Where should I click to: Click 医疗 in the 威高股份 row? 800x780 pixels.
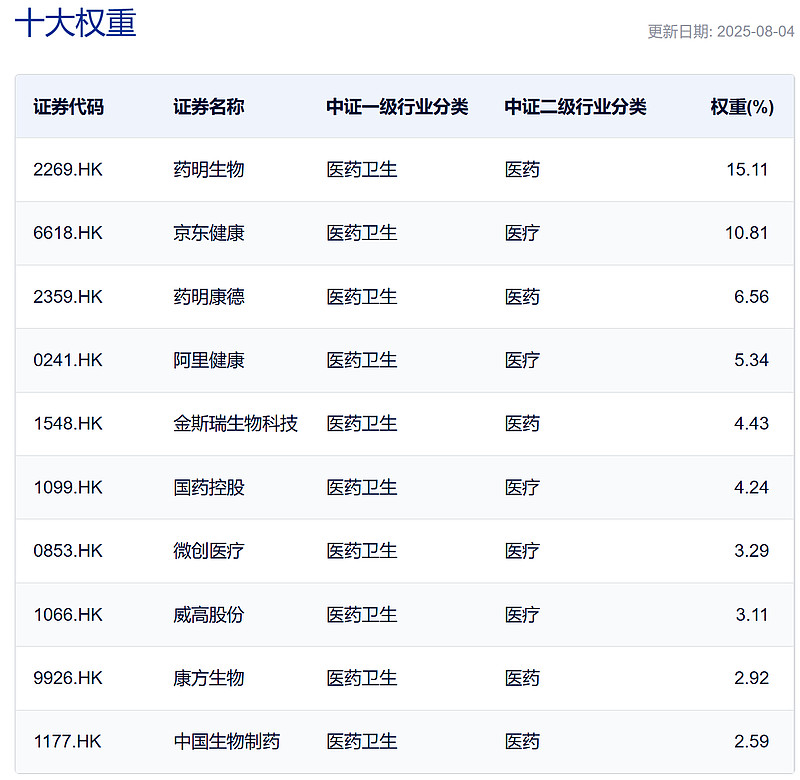pos(522,615)
